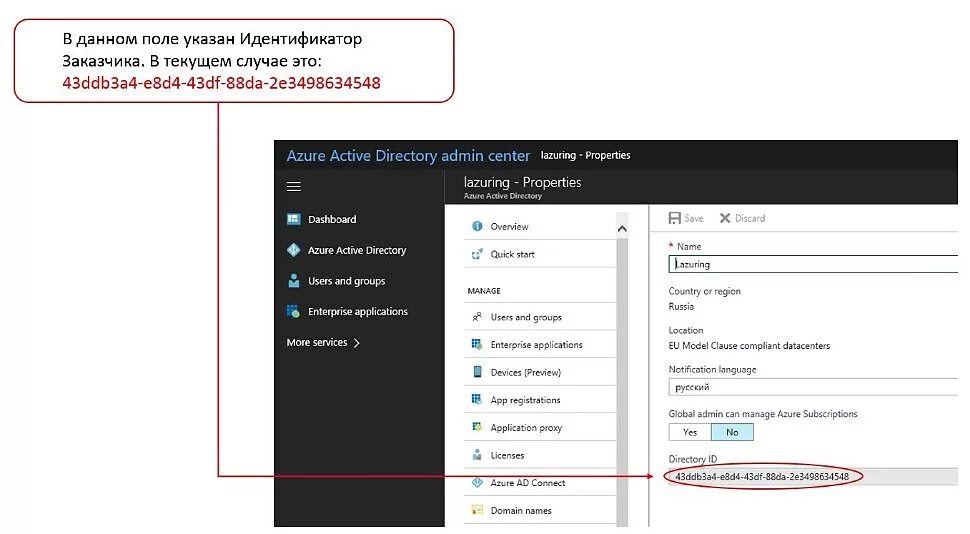
Task: Click EU Model Clause compliant datacenters text
Action: [749, 345]
